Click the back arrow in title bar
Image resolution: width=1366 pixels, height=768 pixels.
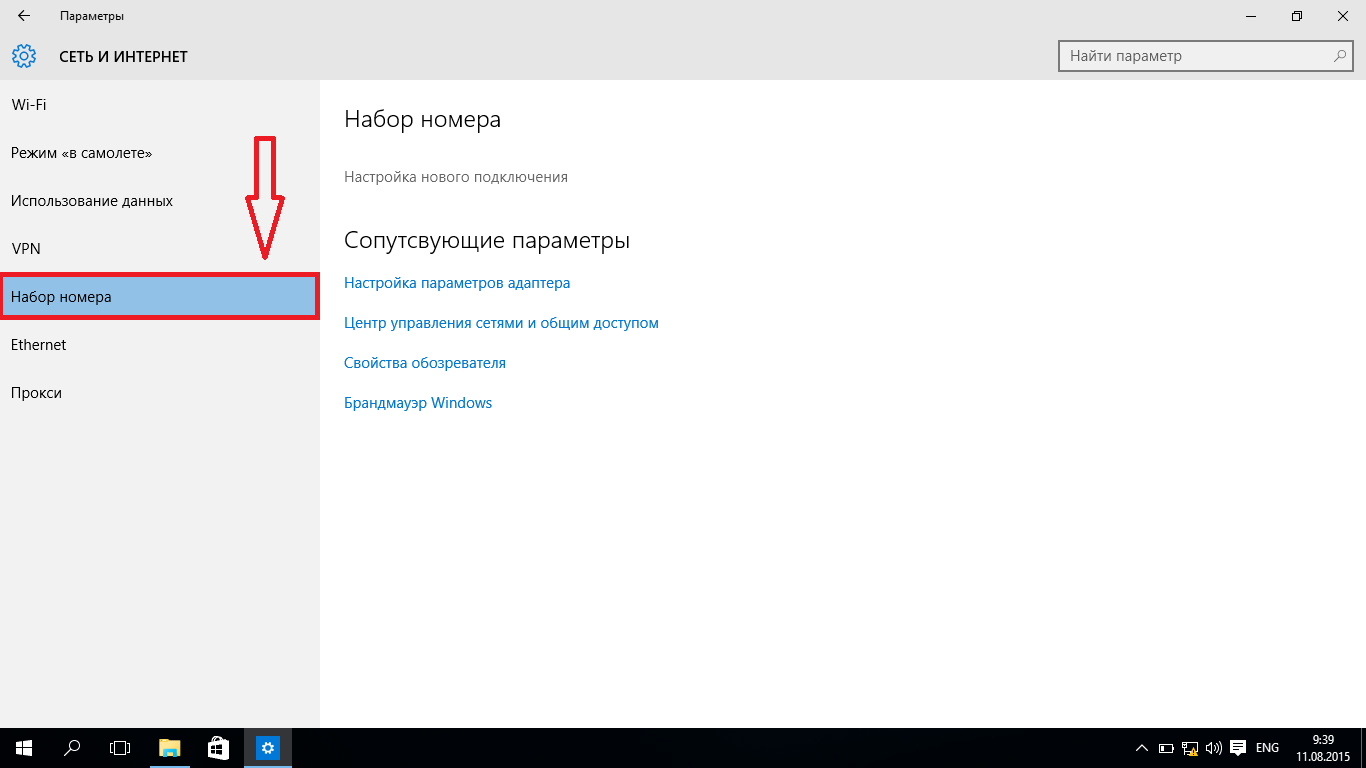point(23,16)
